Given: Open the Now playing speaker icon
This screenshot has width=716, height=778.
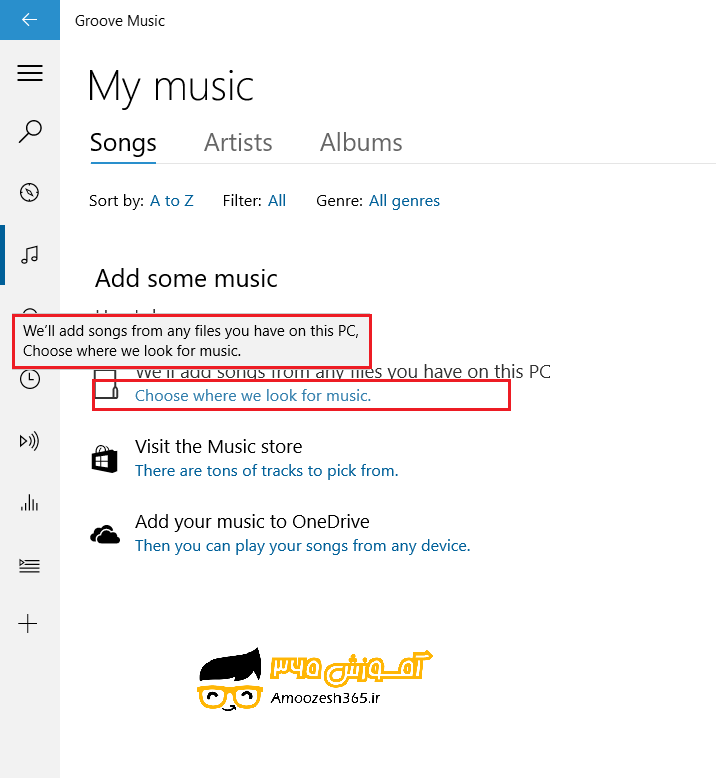Looking at the screenshot, I should 29,441.
